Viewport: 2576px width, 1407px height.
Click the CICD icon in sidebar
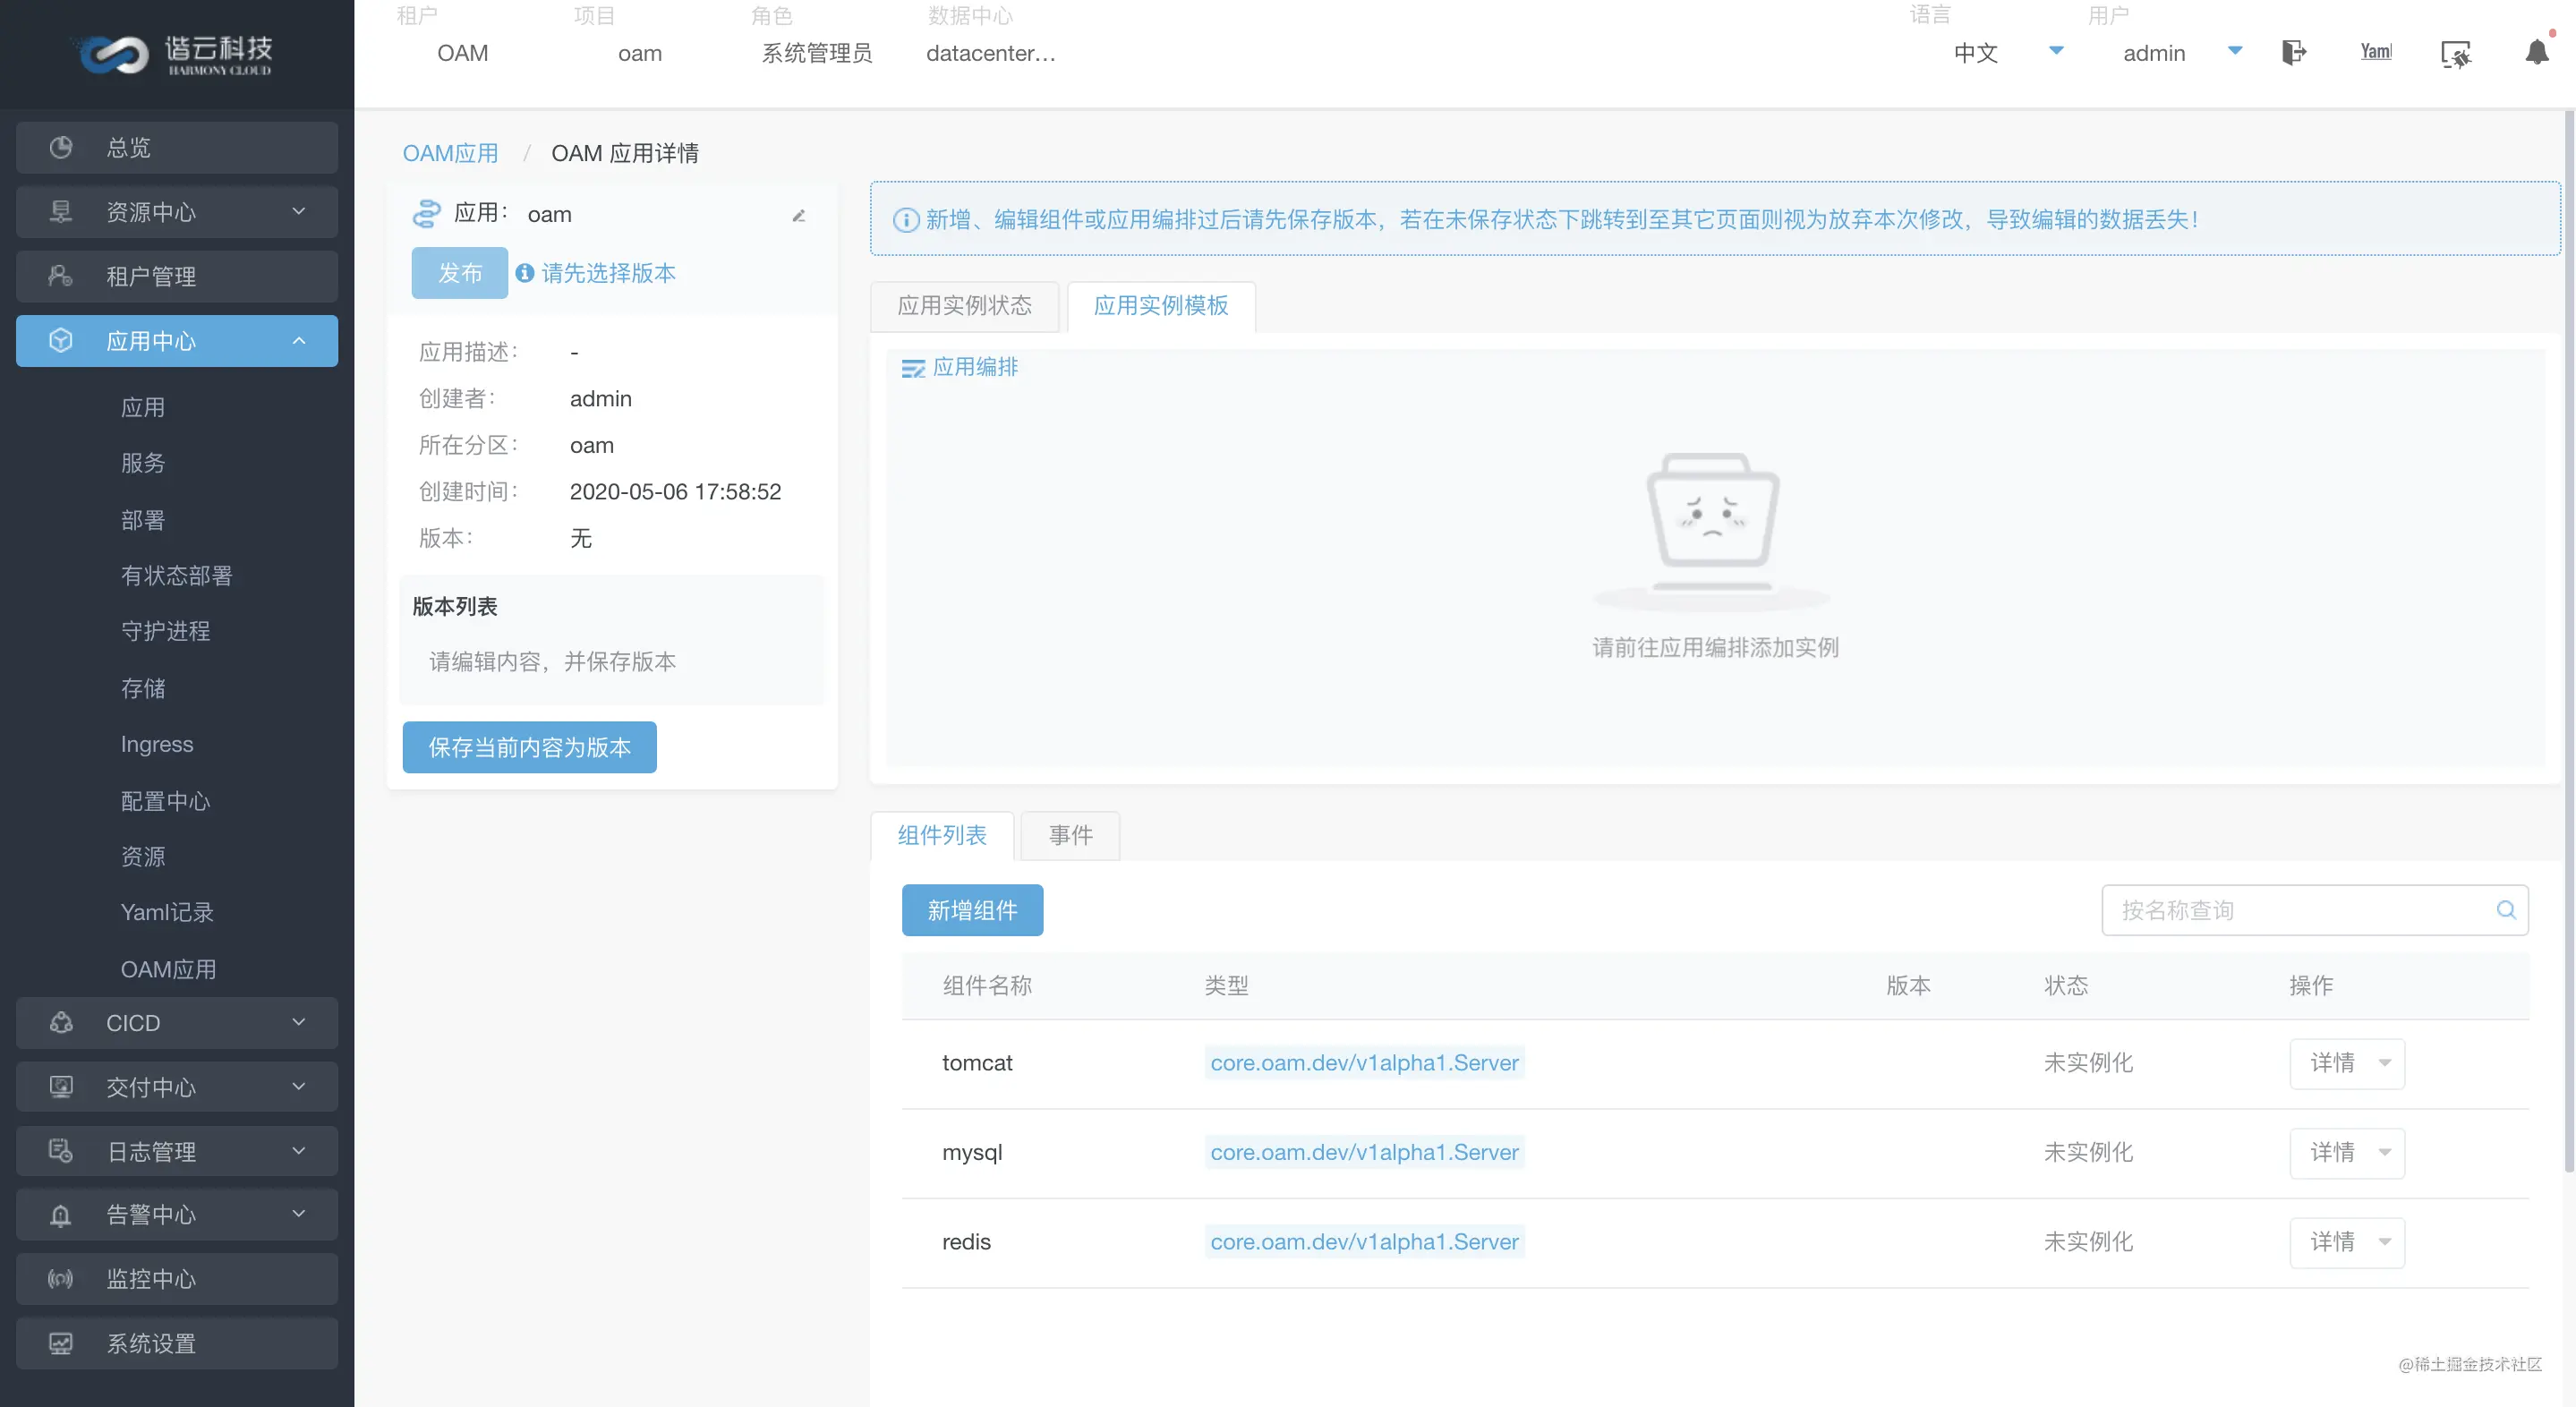pos(61,1023)
